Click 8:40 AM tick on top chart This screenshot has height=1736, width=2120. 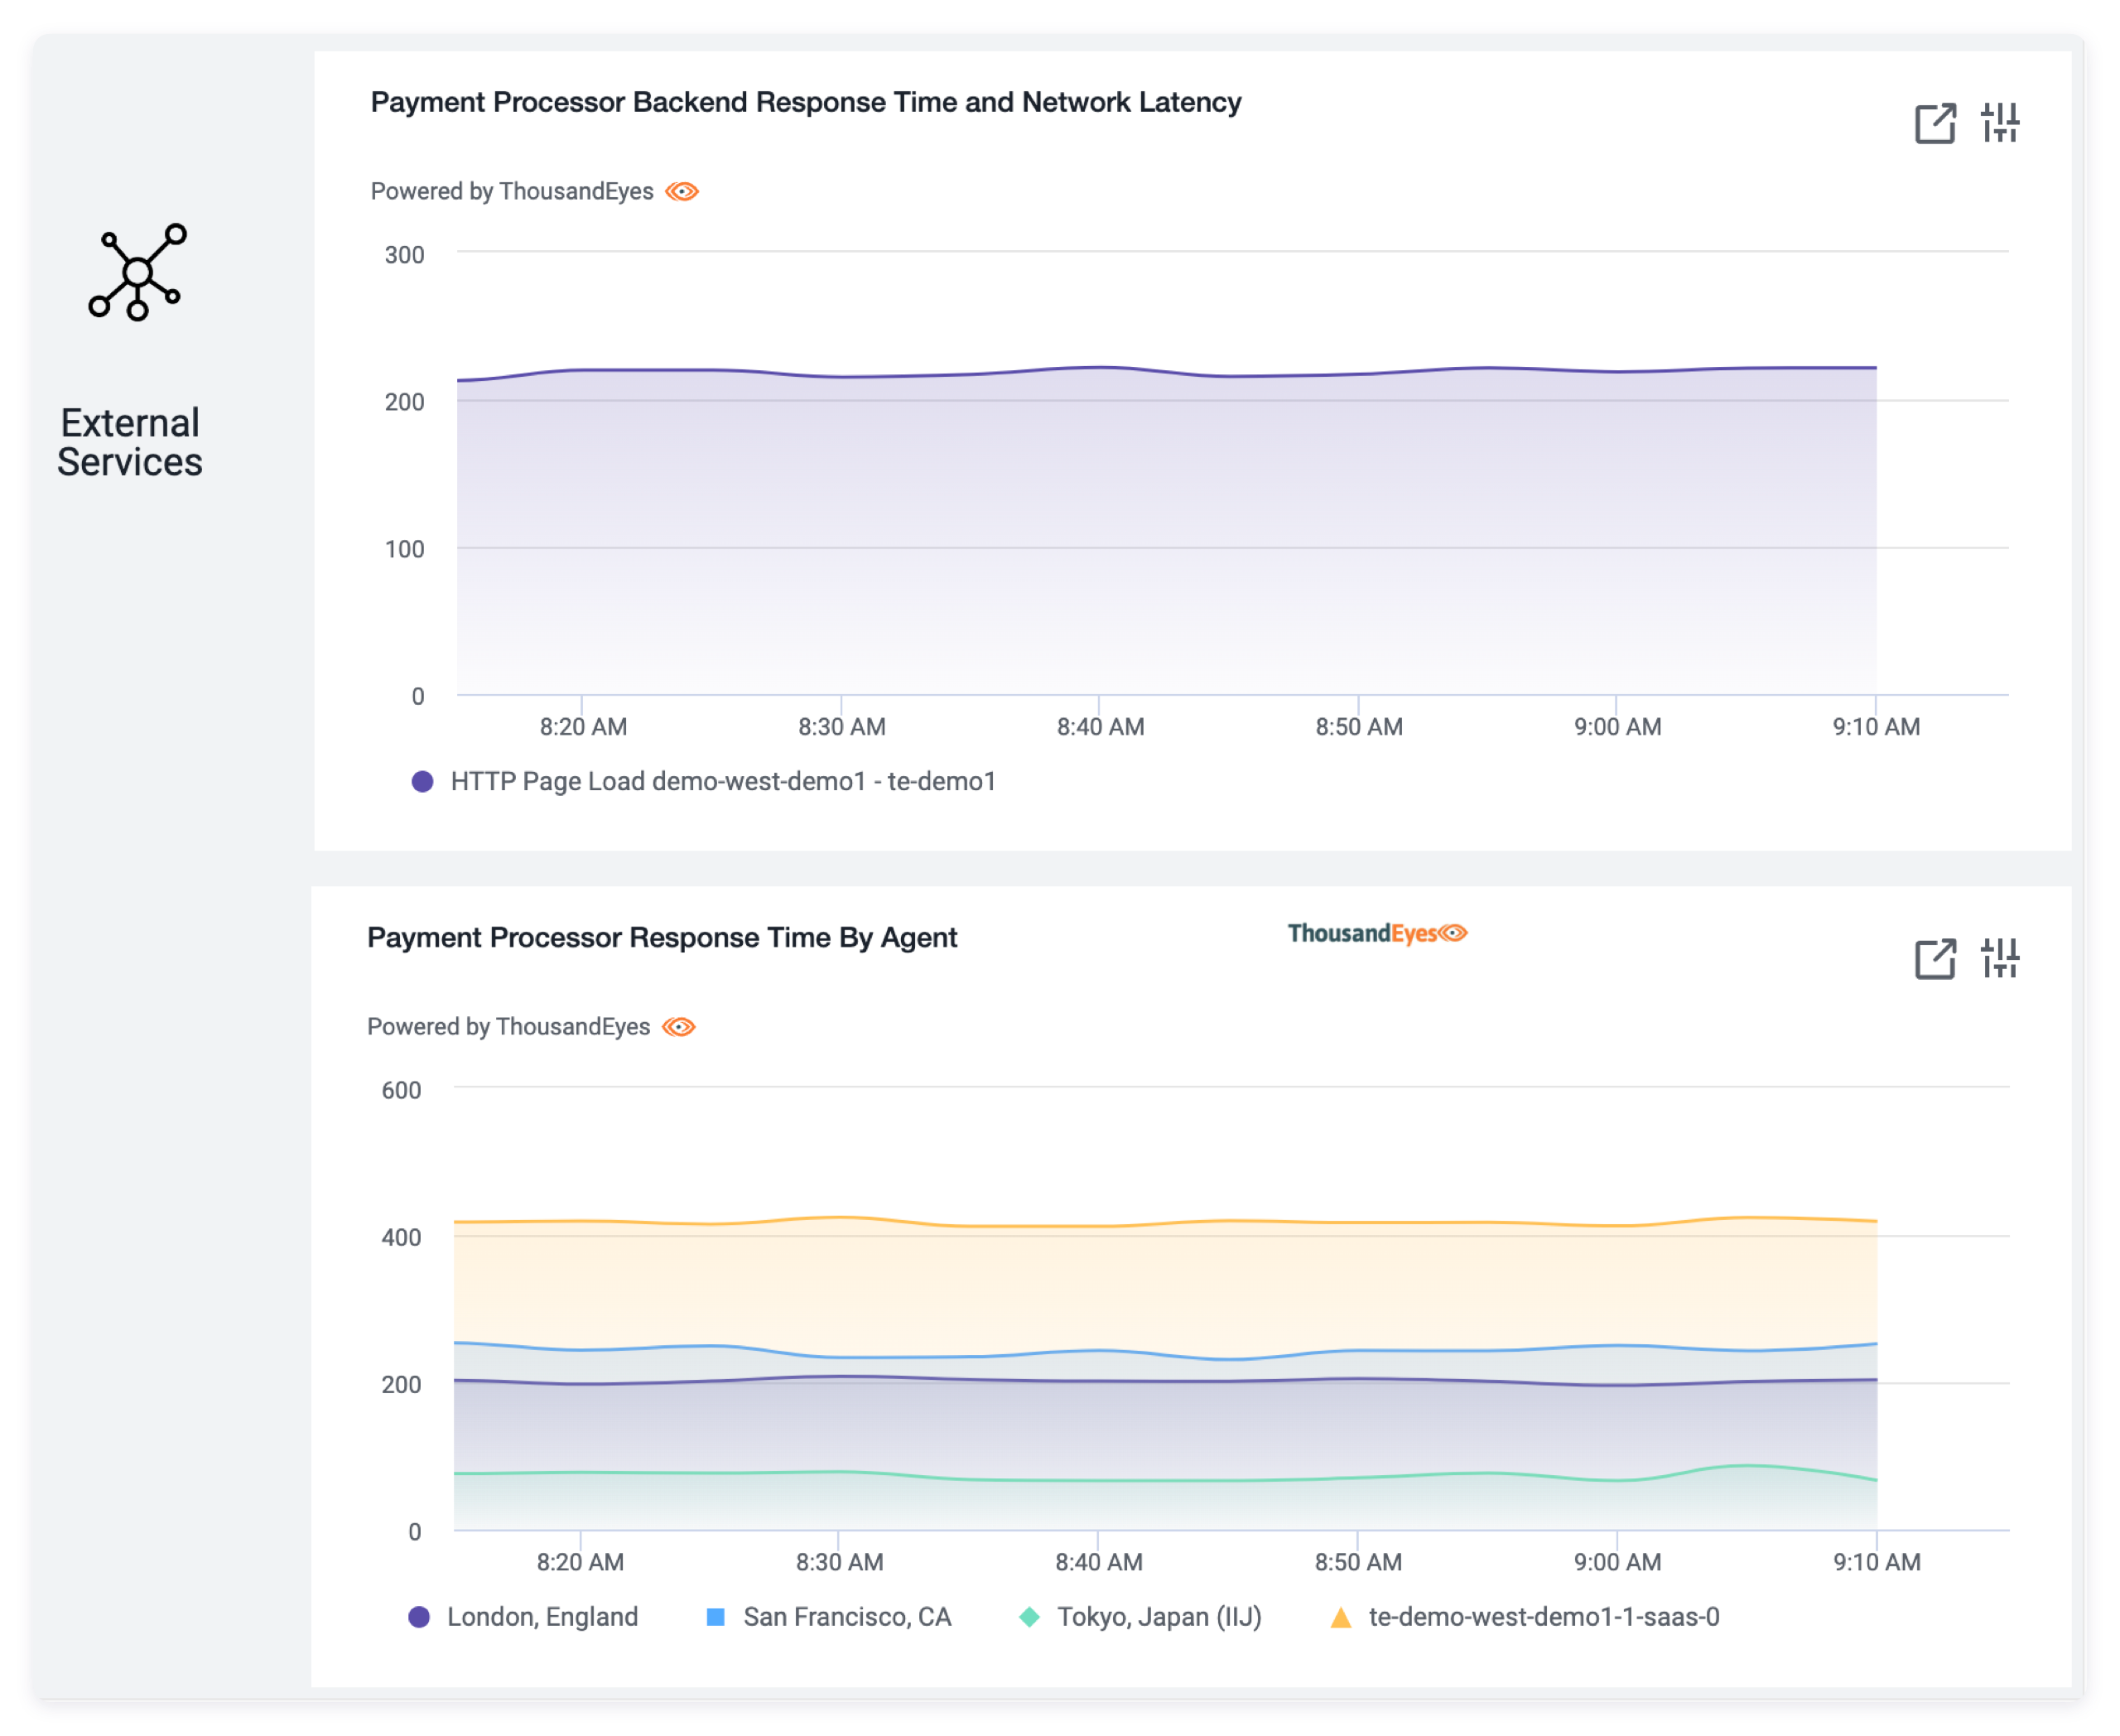coord(1100,727)
